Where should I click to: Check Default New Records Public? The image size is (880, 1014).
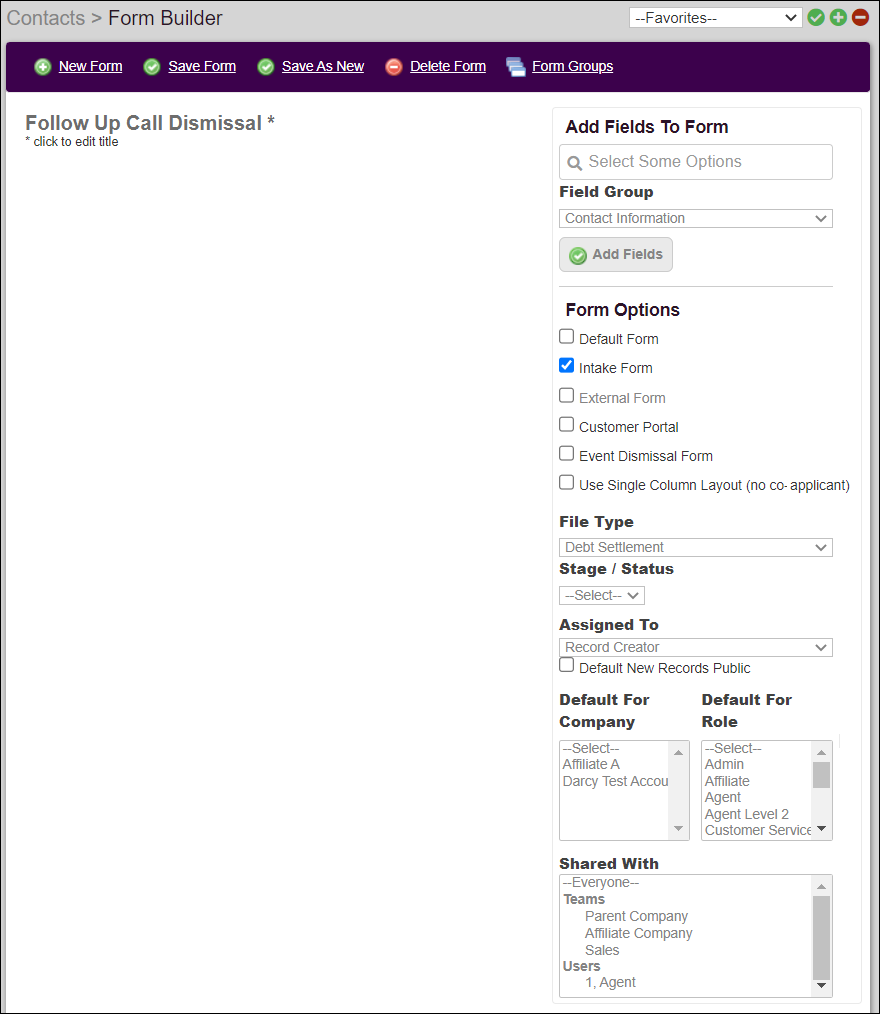click(566, 666)
